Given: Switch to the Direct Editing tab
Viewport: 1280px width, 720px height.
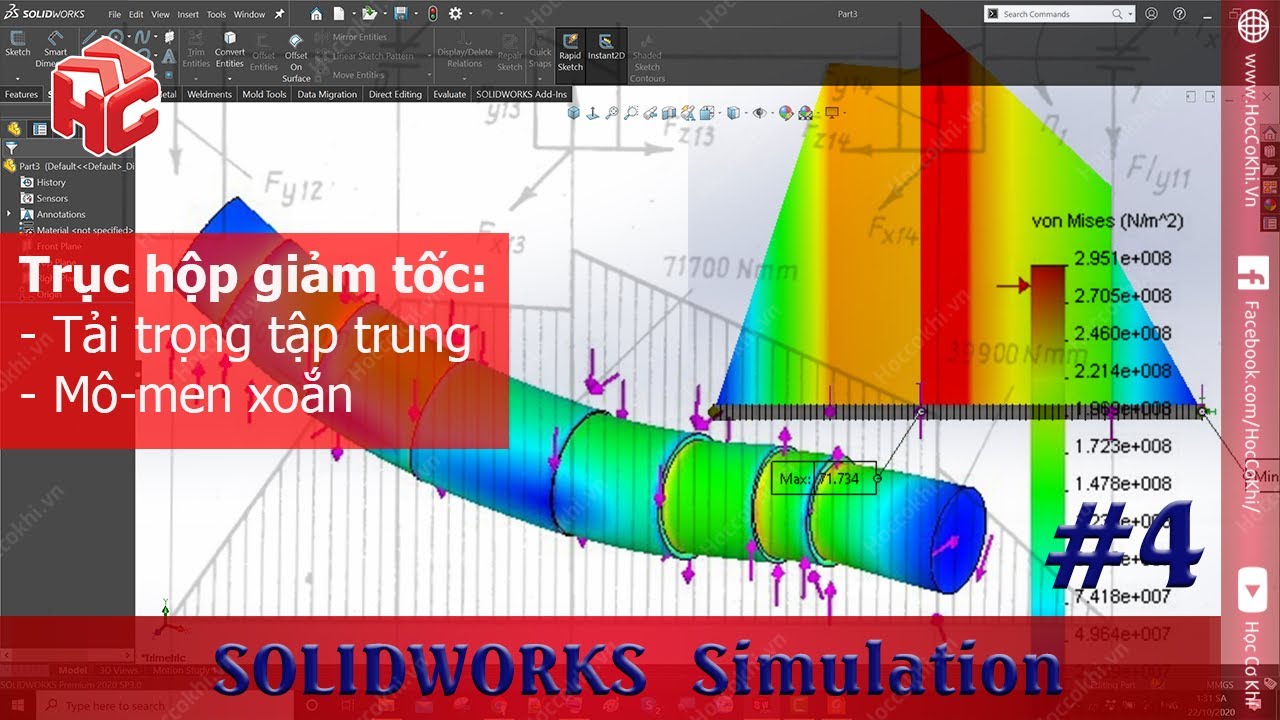Looking at the screenshot, I should click(x=395, y=94).
